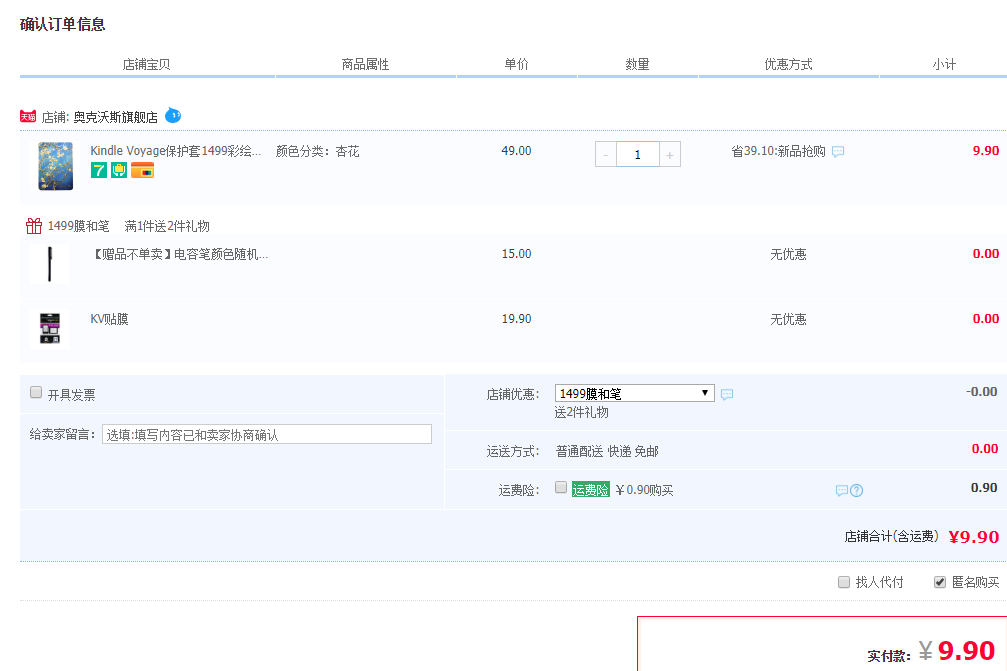Increase quantity with the plus button

pos(670,155)
